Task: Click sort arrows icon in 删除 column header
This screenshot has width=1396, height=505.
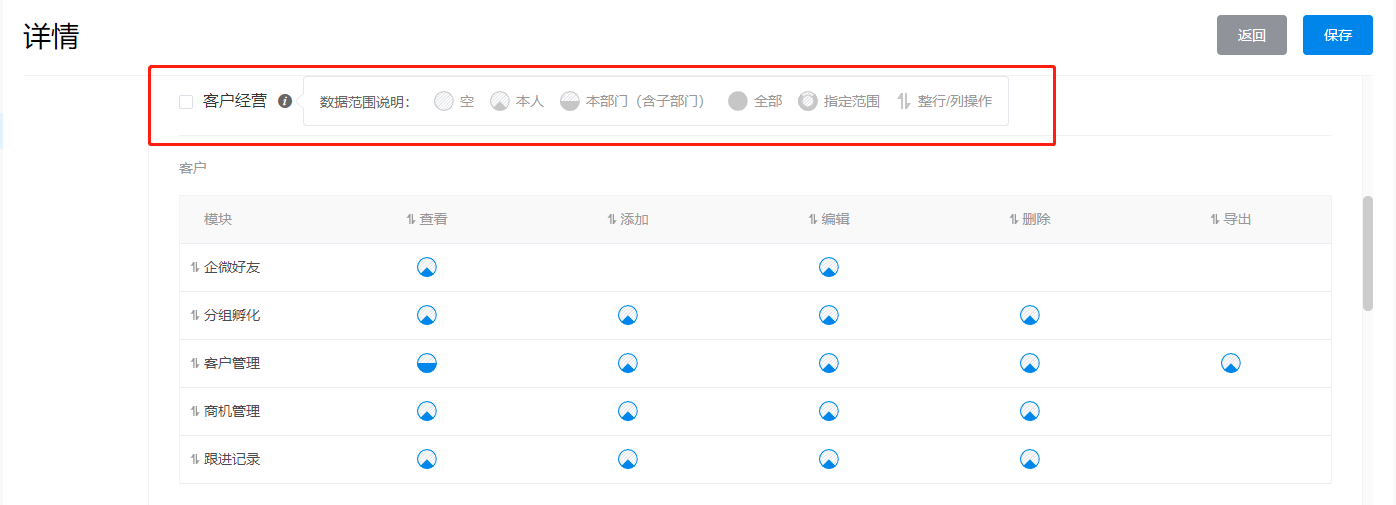Action: point(1014,219)
